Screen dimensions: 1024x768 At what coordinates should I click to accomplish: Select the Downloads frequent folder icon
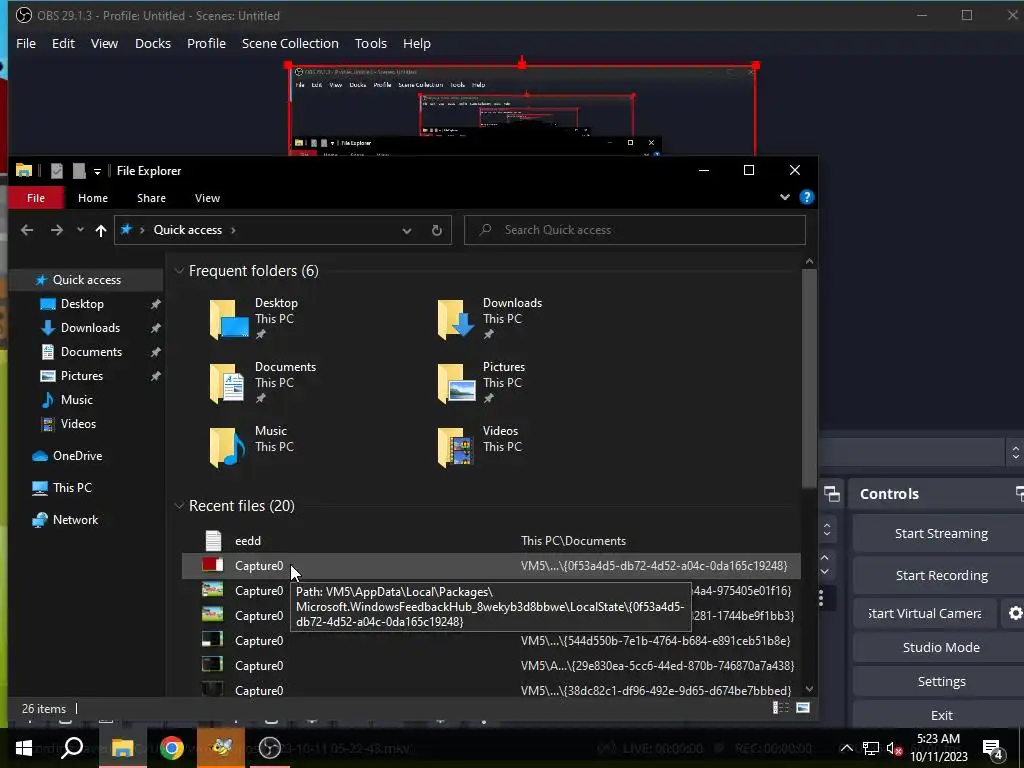[x=455, y=319]
